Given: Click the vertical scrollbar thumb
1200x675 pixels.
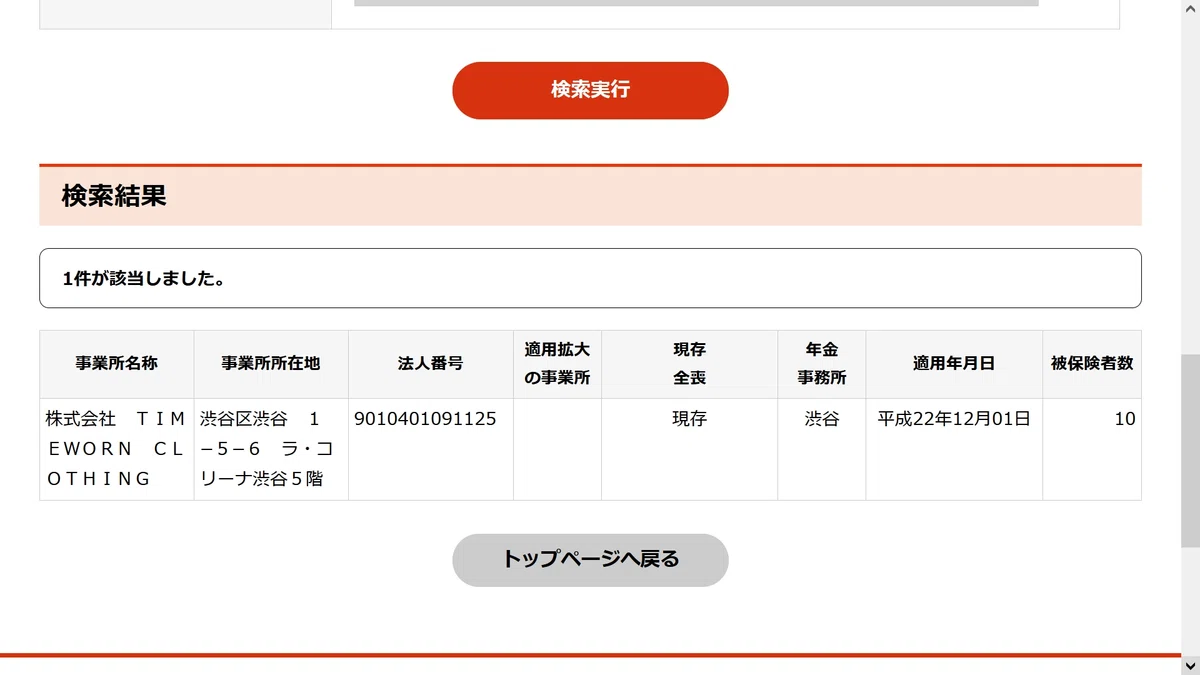Looking at the screenshot, I should click(1190, 450).
